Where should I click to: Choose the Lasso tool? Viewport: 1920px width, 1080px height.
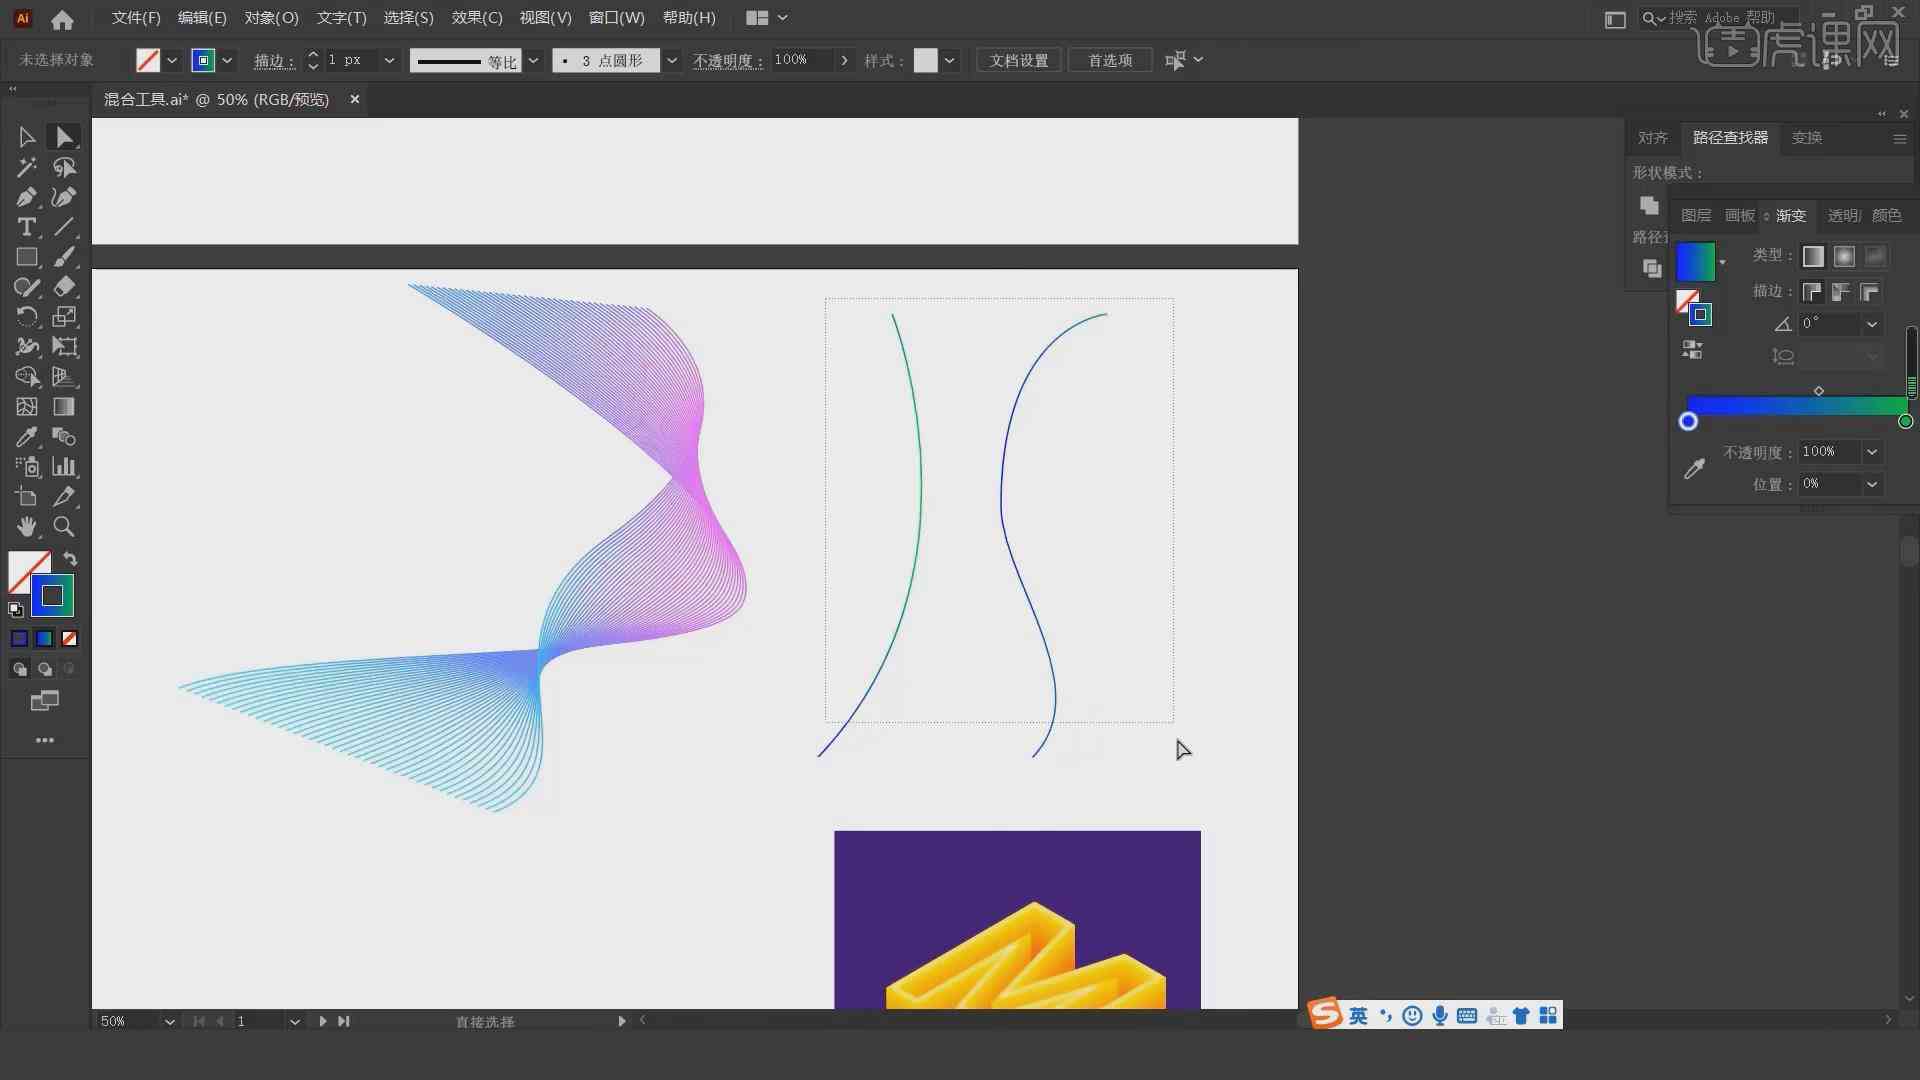(64, 167)
